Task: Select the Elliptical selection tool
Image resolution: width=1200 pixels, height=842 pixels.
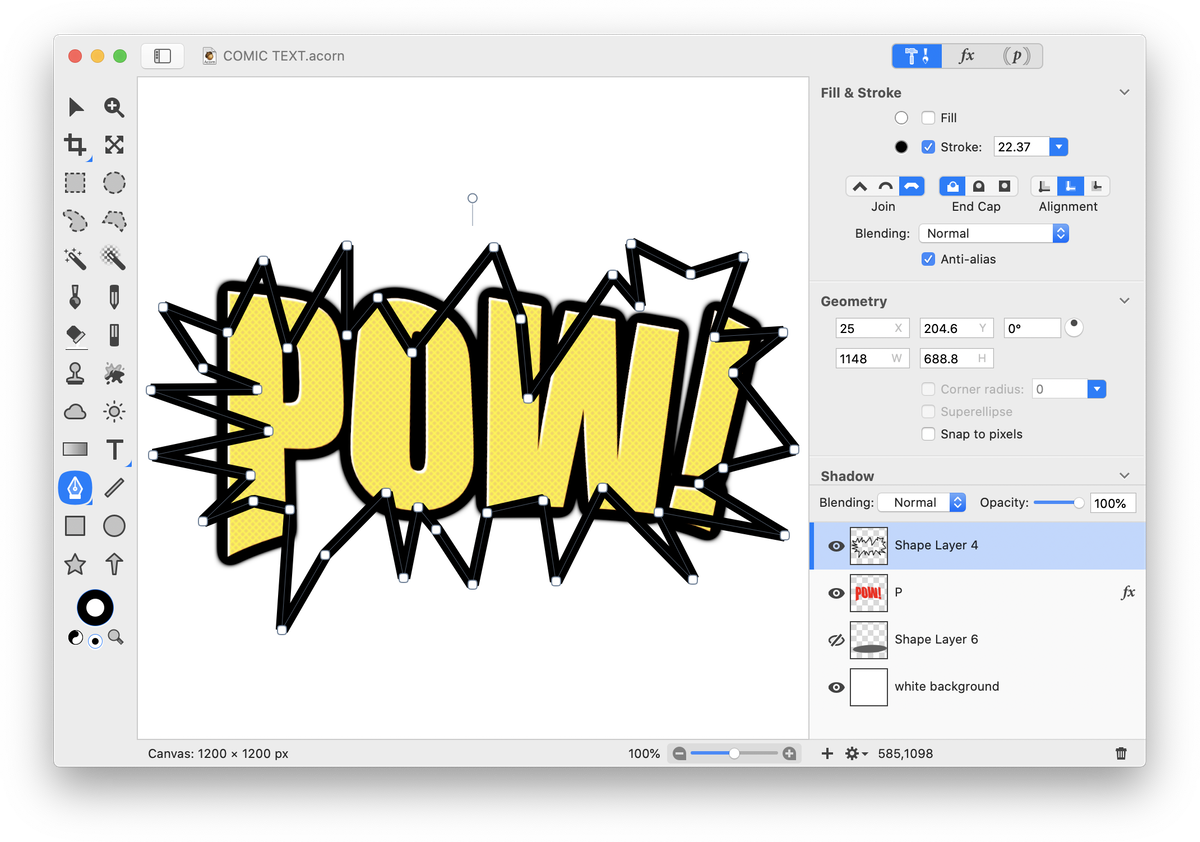Action: pos(115,183)
